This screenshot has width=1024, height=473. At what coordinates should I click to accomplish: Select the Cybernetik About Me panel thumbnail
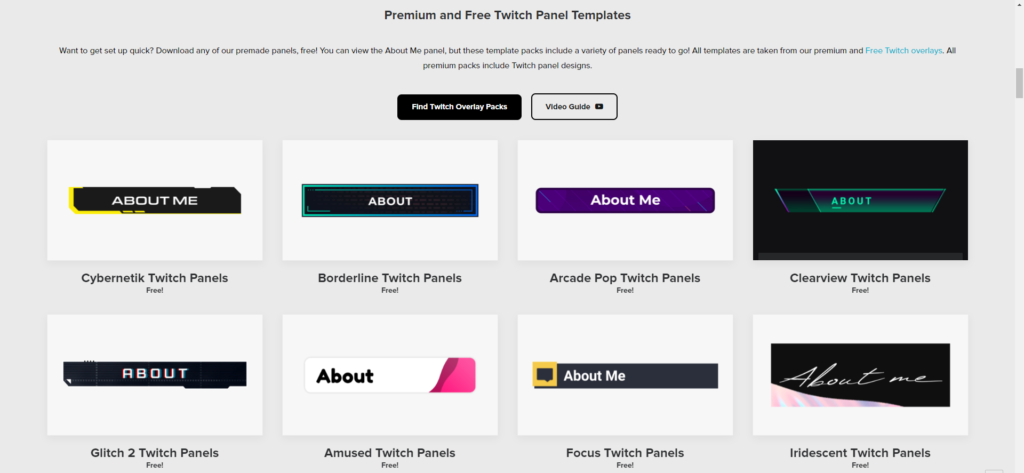tap(155, 200)
